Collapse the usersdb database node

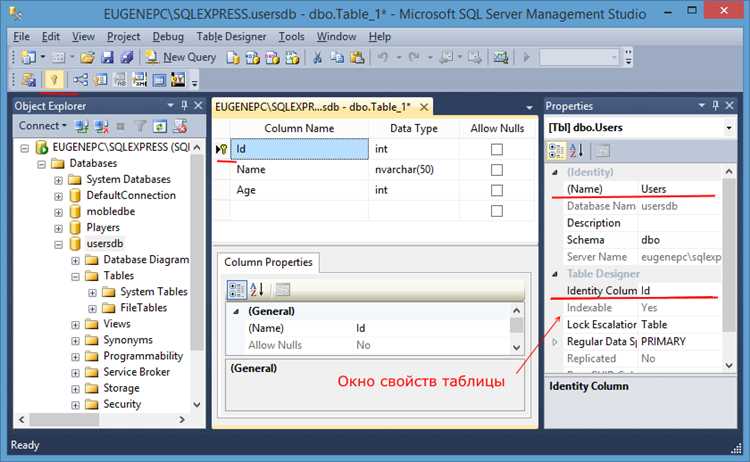(x=59, y=244)
